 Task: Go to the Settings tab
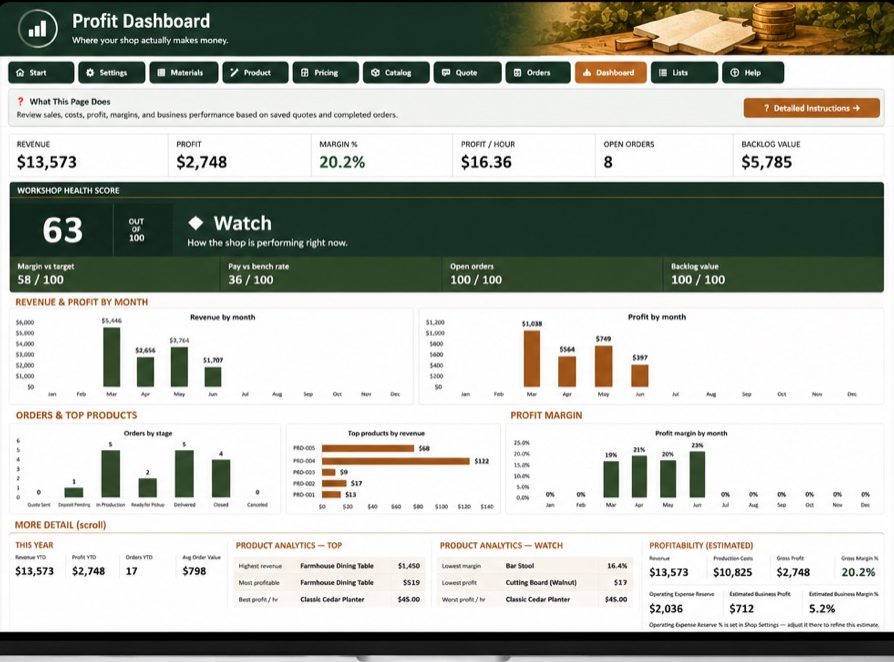(x=112, y=72)
